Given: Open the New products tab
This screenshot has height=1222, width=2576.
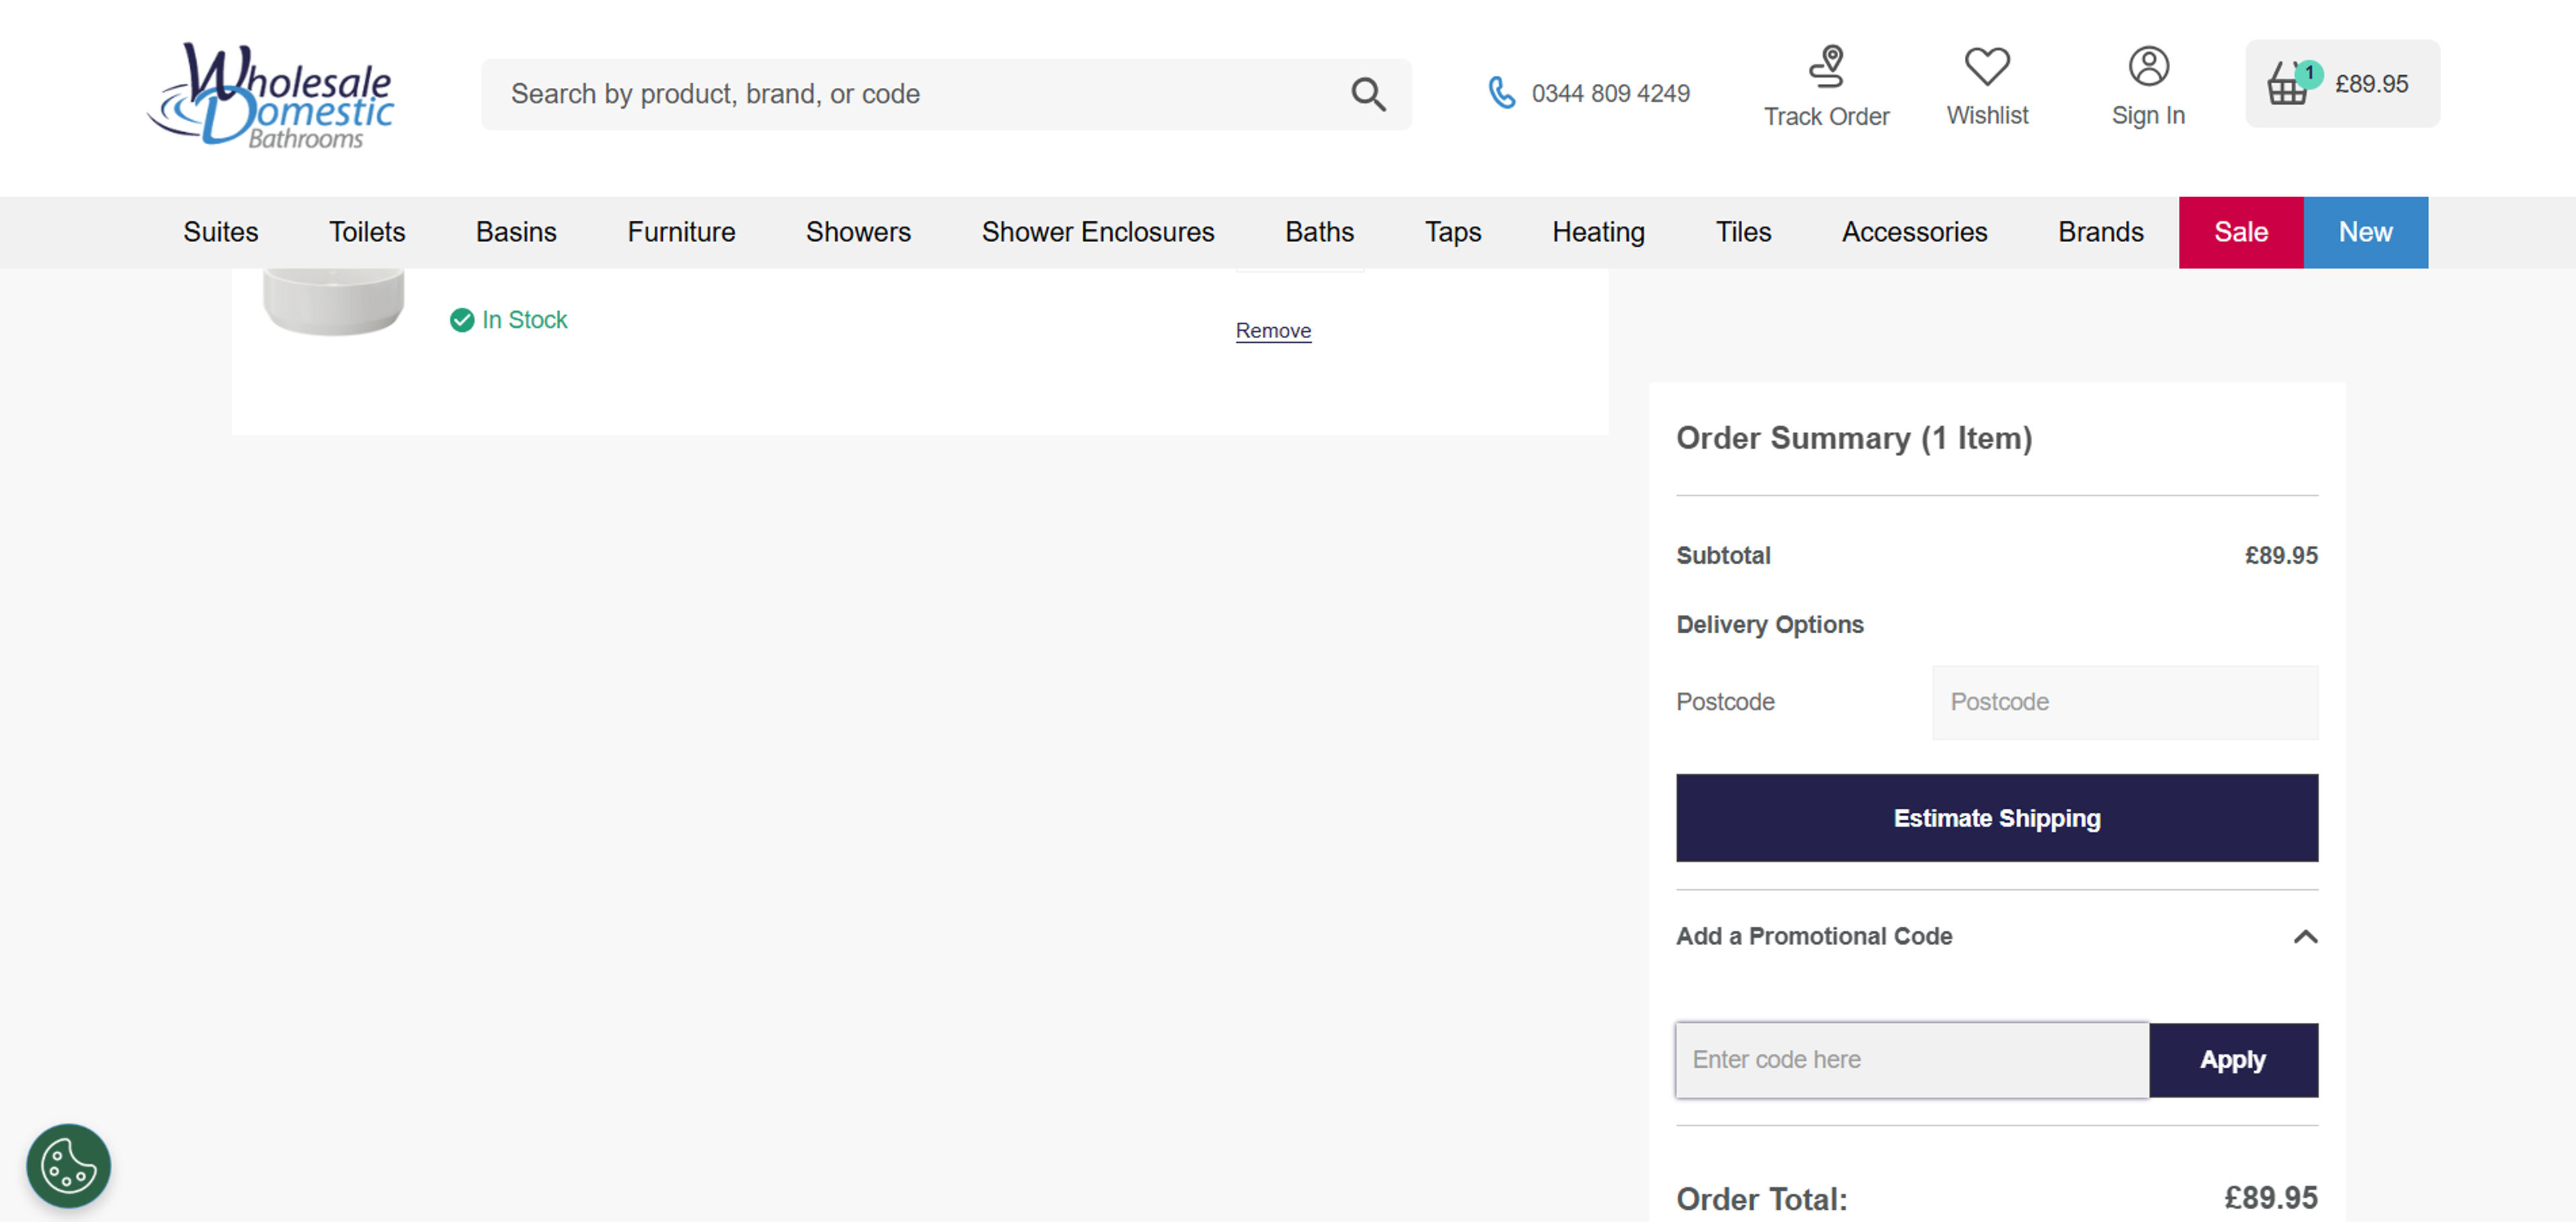Looking at the screenshot, I should (2365, 232).
